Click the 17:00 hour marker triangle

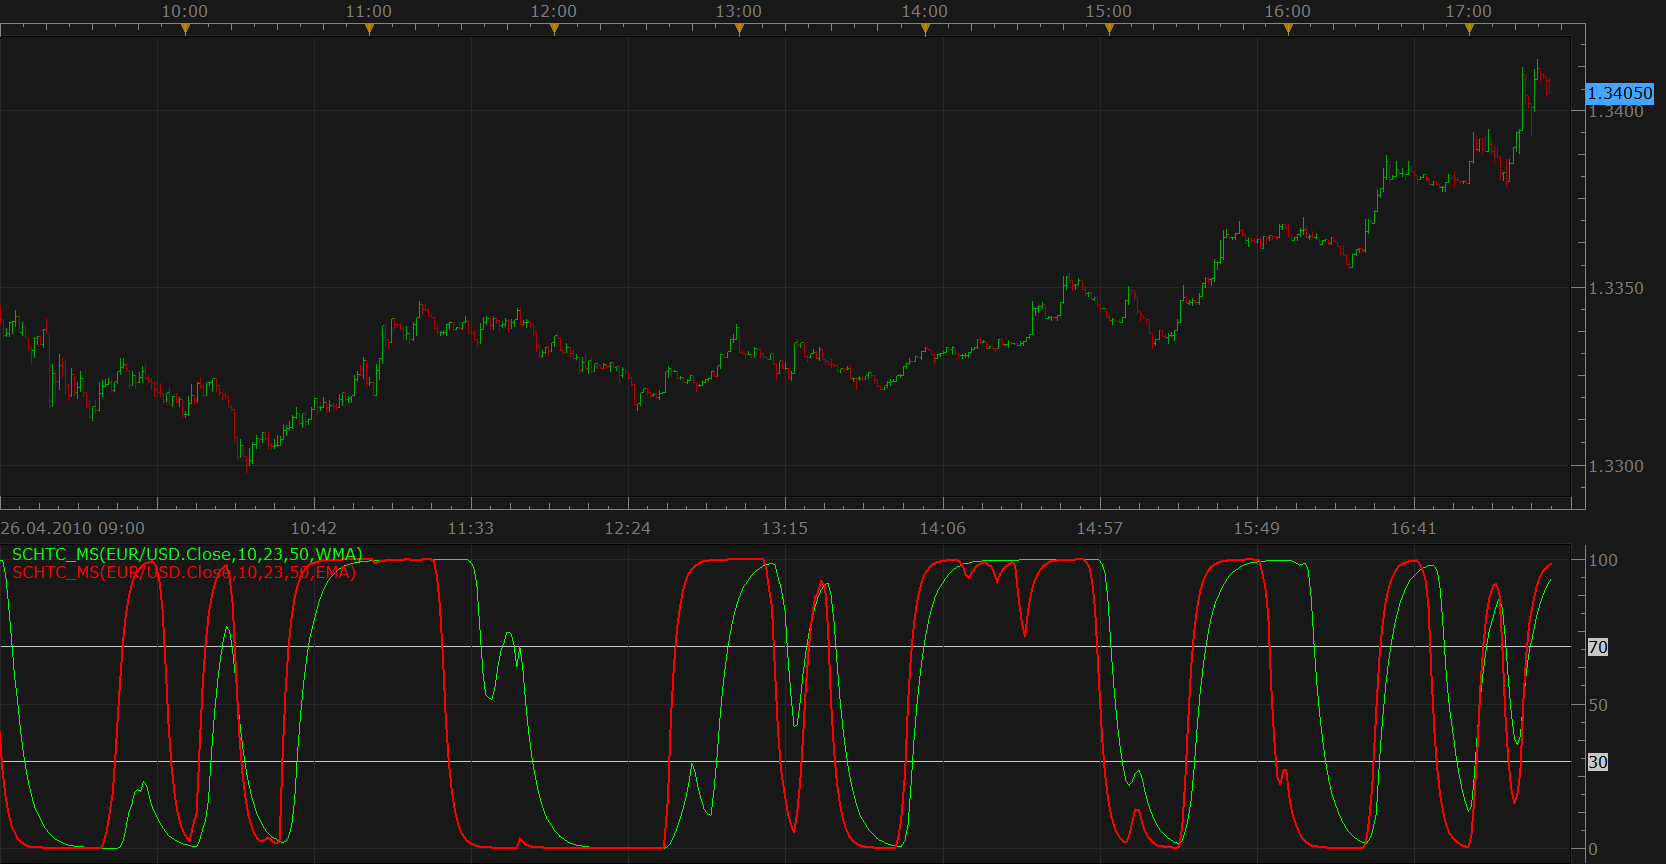(1469, 29)
